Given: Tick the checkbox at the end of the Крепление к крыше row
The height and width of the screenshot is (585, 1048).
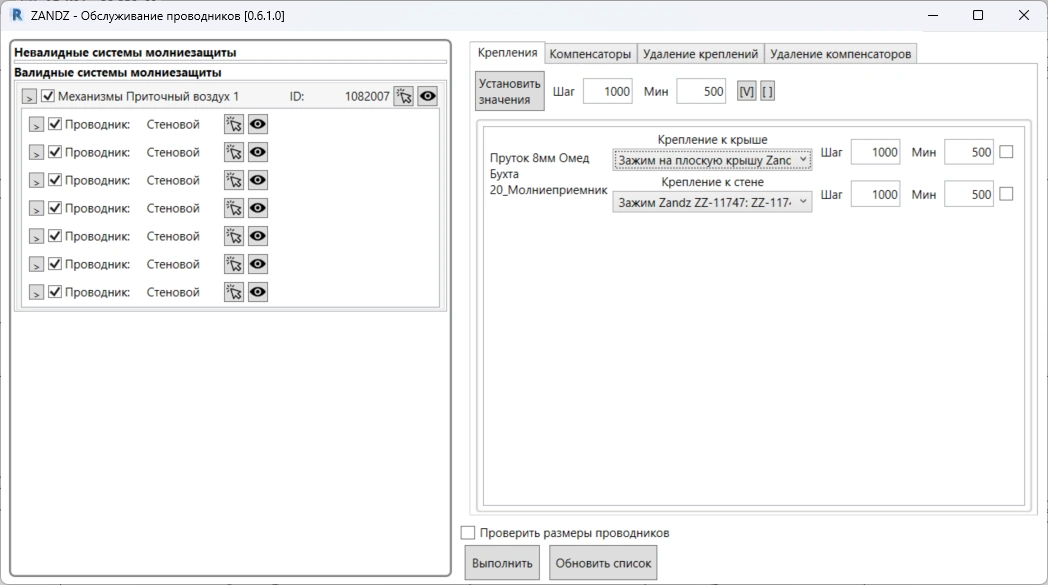Looking at the screenshot, I should click(x=1006, y=152).
